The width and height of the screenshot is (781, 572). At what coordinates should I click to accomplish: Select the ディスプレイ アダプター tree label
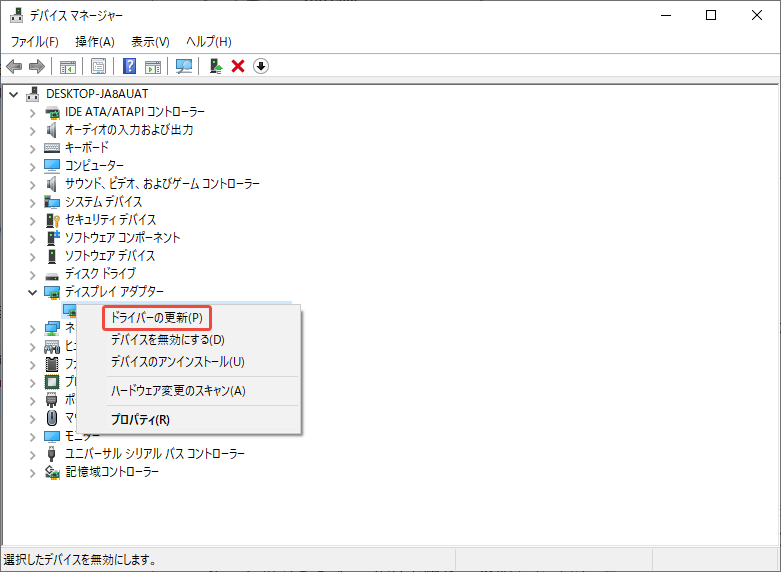click(114, 291)
